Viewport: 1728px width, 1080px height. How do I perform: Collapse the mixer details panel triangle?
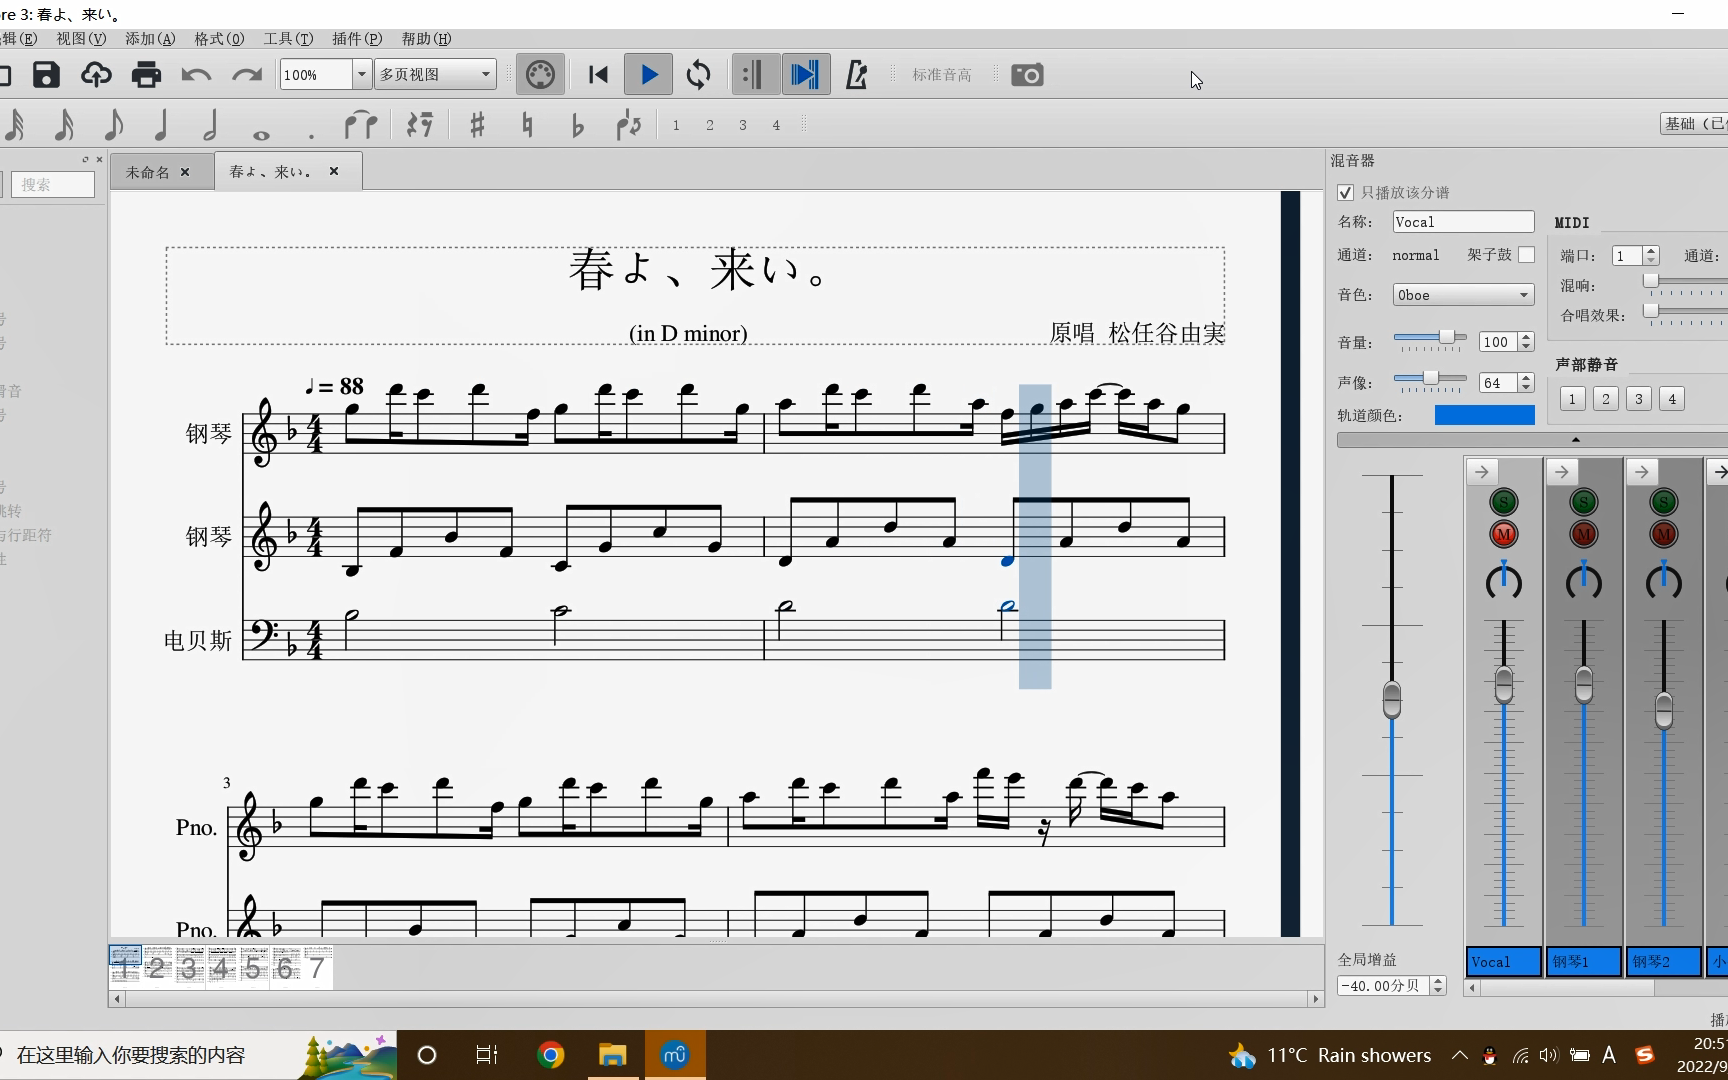tap(1575, 440)
